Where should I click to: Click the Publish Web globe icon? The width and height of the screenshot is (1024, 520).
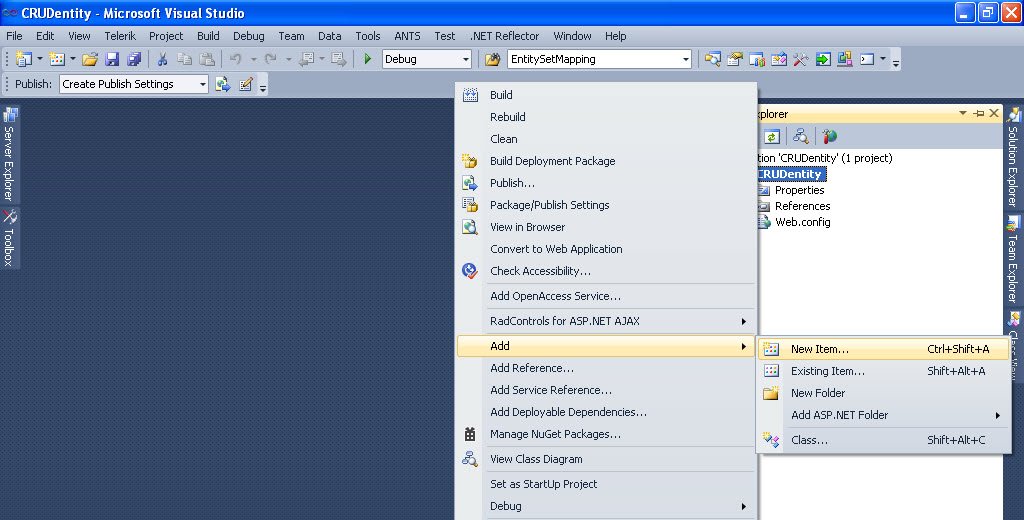pyautogui.click(x=223, y=84)
